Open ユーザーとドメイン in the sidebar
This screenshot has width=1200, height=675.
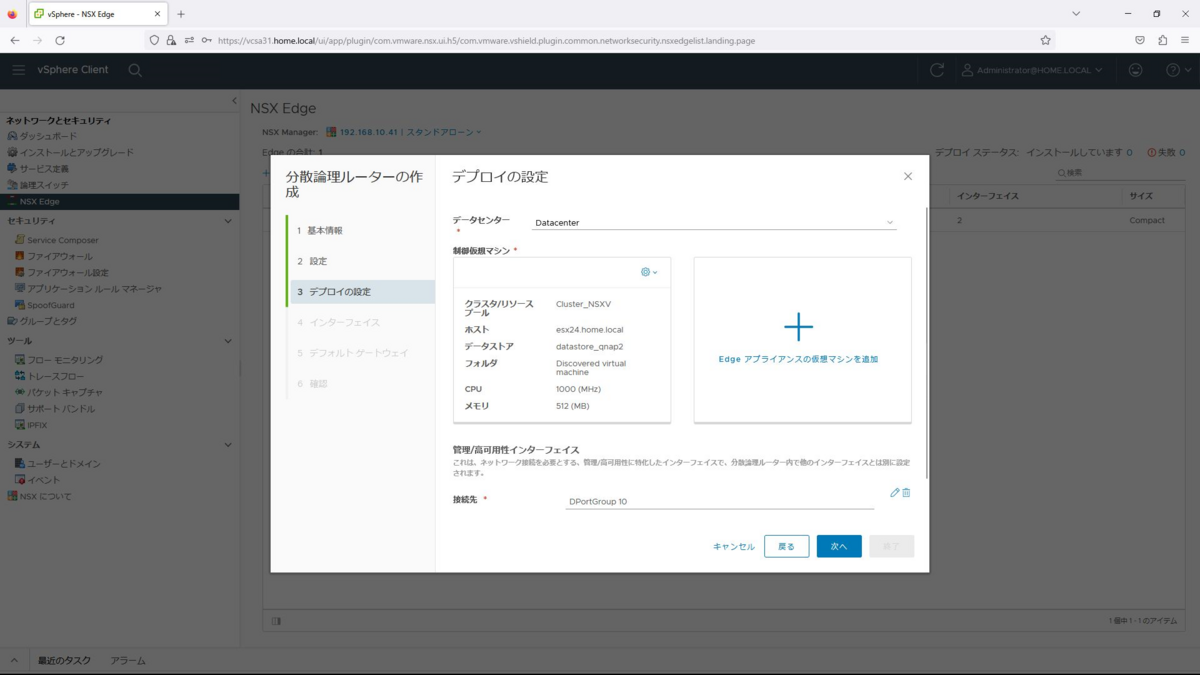tap(63, 464)
